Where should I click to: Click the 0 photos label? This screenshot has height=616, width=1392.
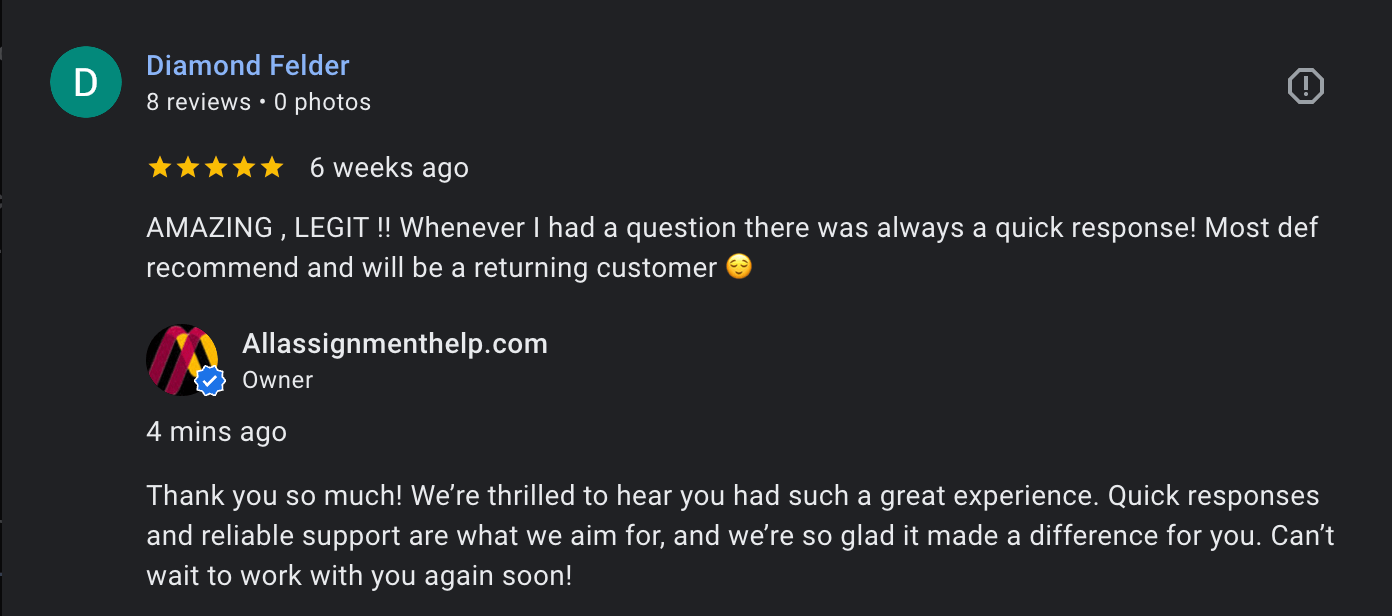[x=322, y=101]
